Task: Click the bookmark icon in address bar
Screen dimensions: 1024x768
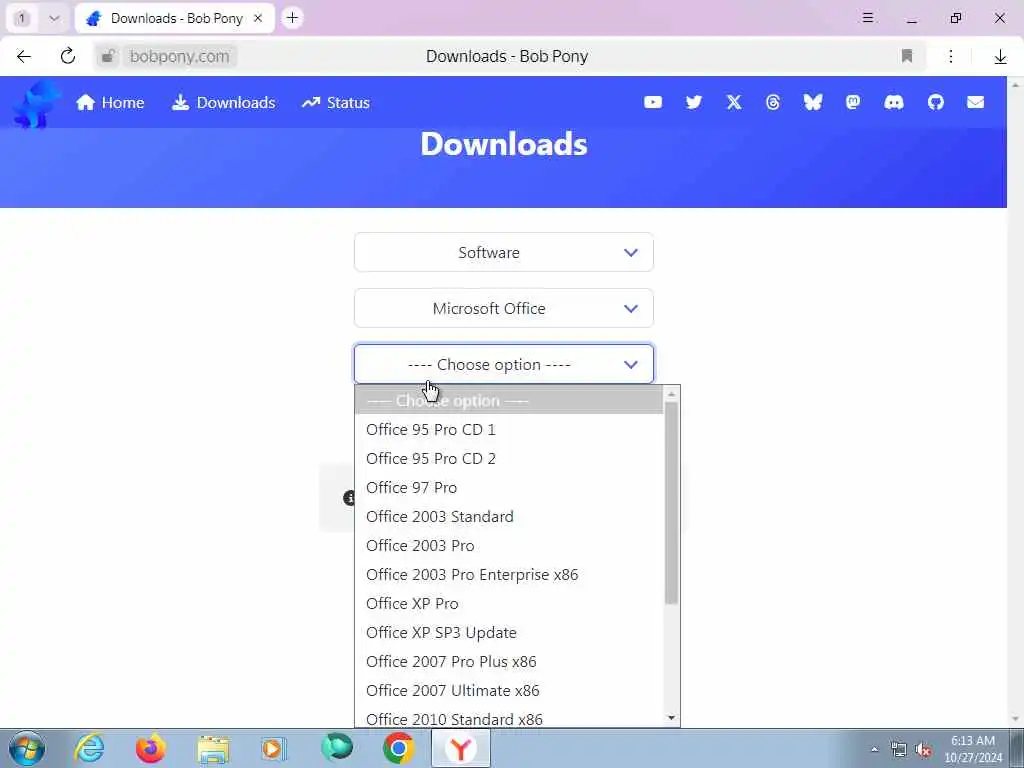Action: [x=906, y=56]
